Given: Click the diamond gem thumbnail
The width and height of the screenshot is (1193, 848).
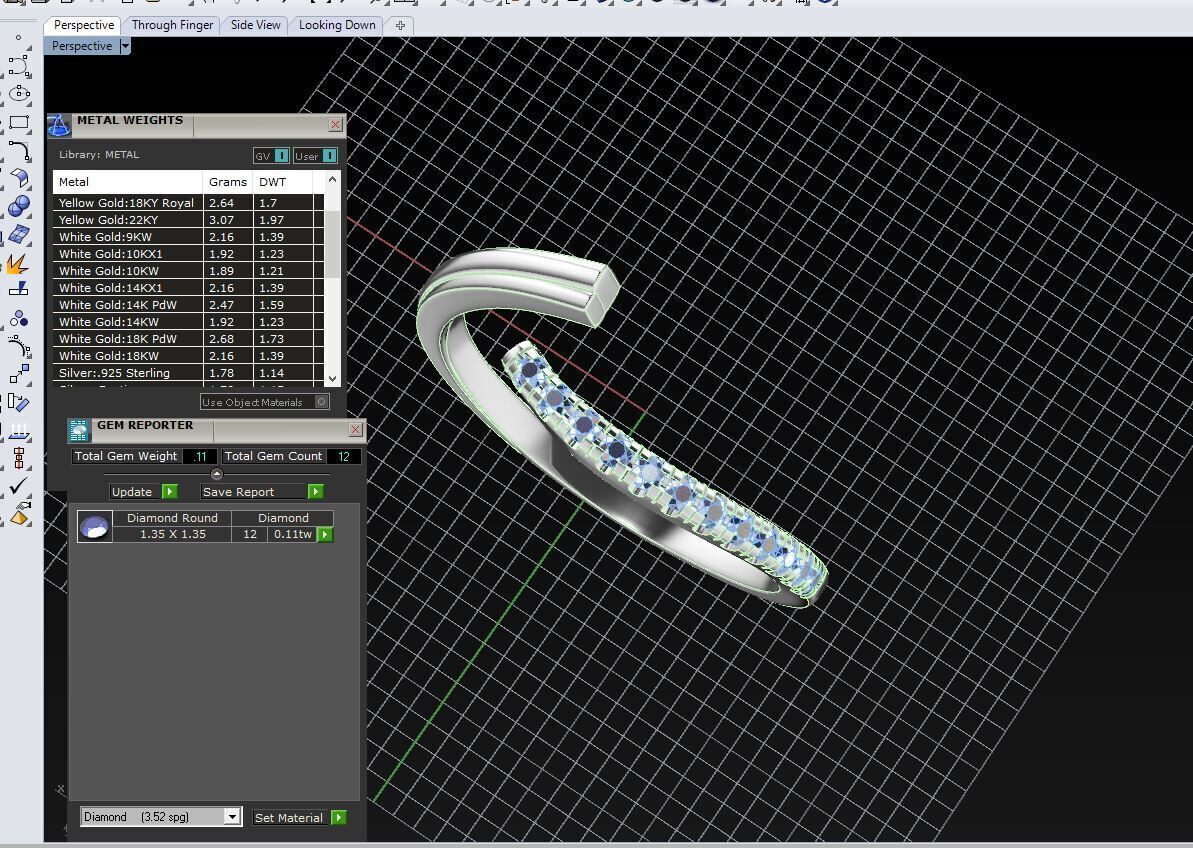Looking at the screenshot, I should (95, 526).
